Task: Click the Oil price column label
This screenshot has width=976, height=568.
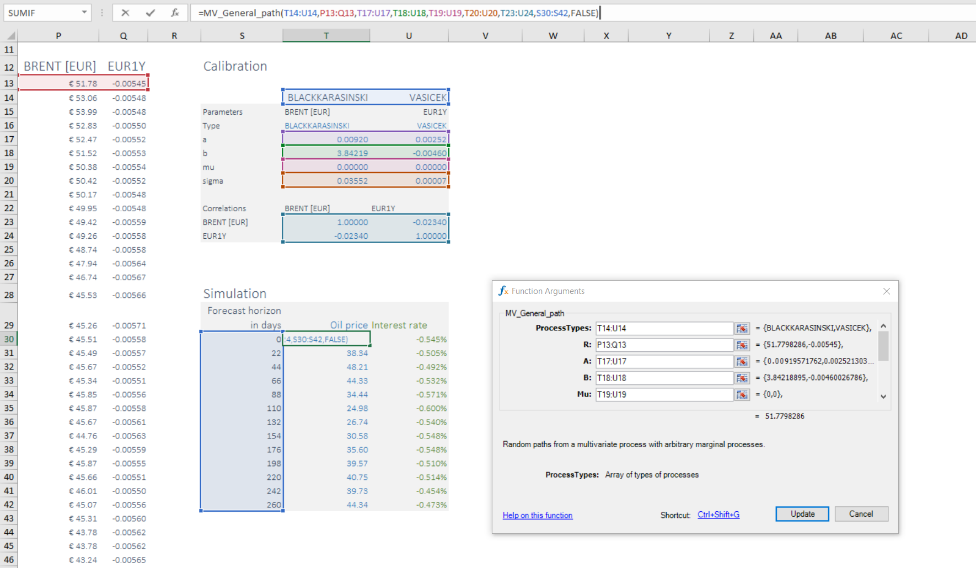Action: [x=349, y=325]
